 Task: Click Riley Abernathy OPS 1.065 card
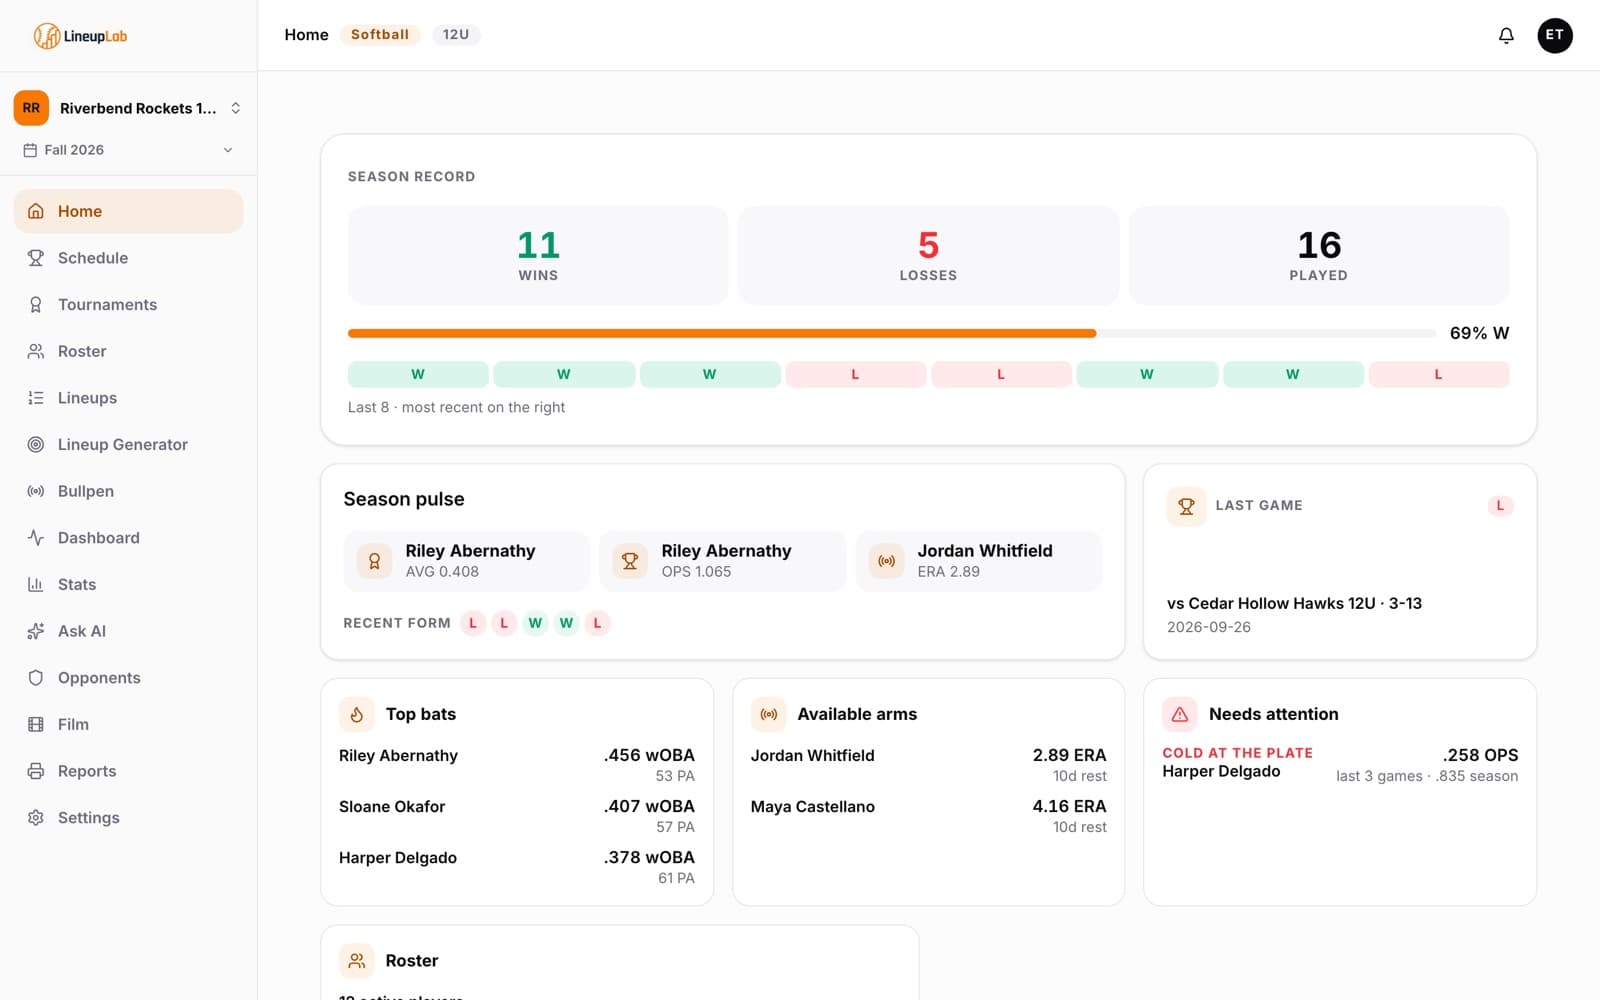click(722, 561)
